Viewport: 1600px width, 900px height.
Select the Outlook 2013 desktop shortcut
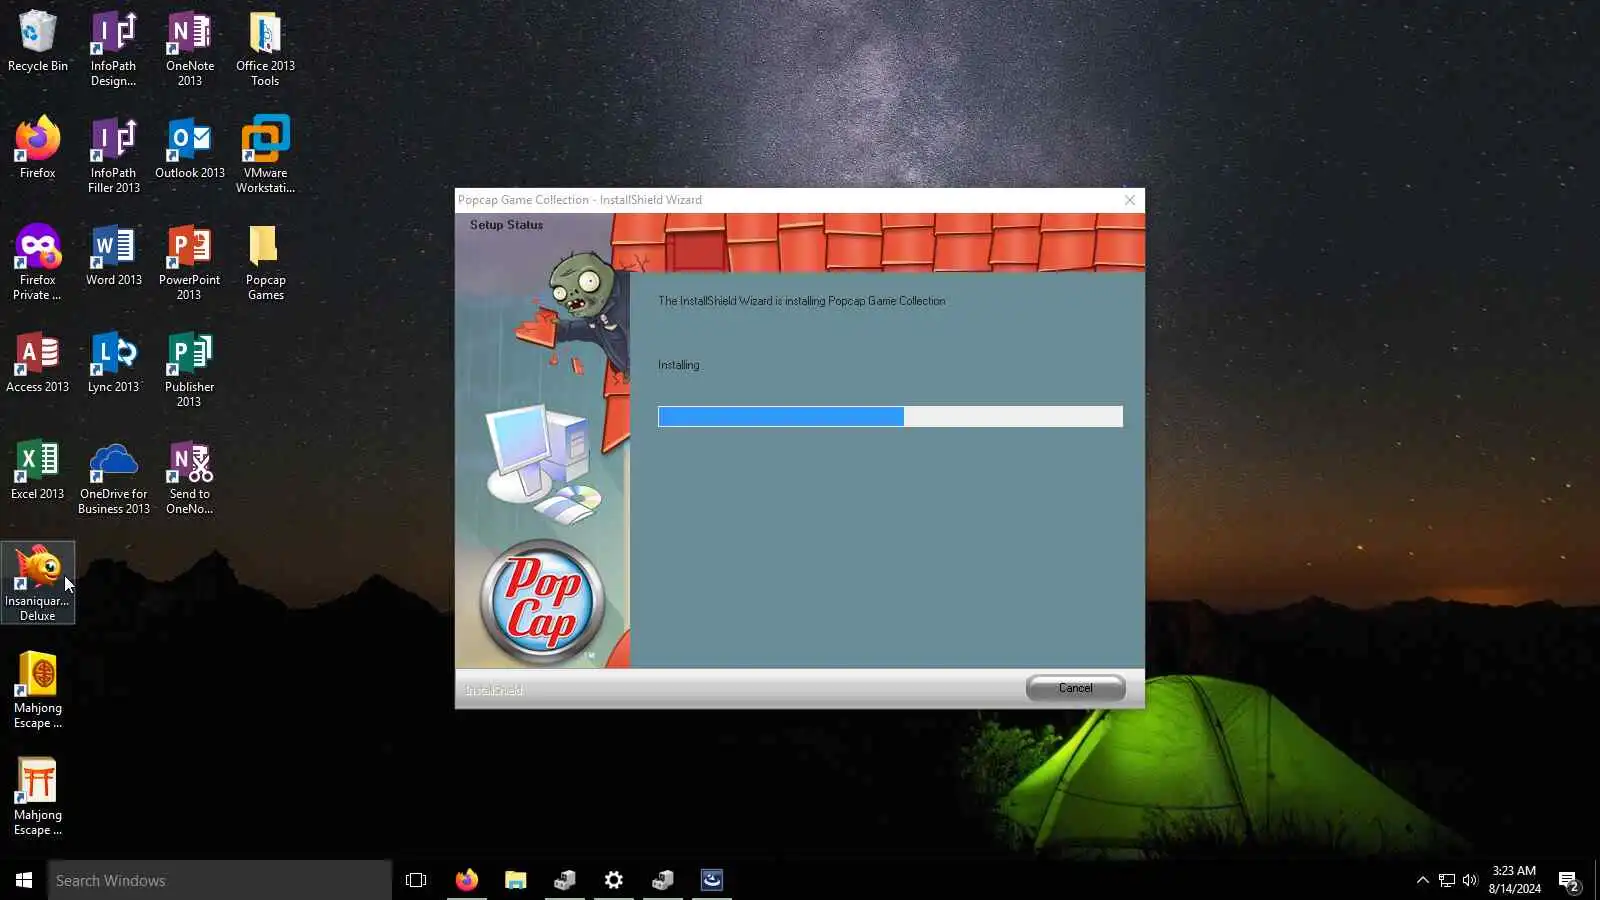(189, 148)
